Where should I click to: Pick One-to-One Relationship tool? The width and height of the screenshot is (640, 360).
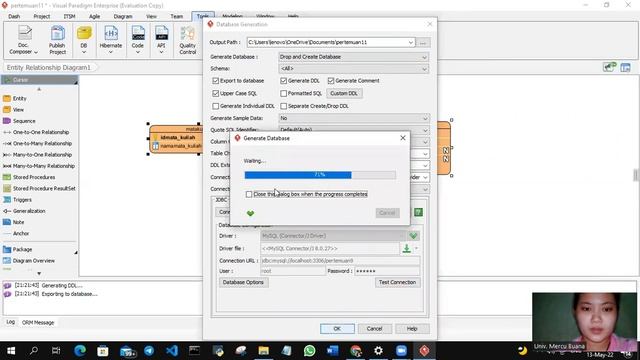point(40,132)
